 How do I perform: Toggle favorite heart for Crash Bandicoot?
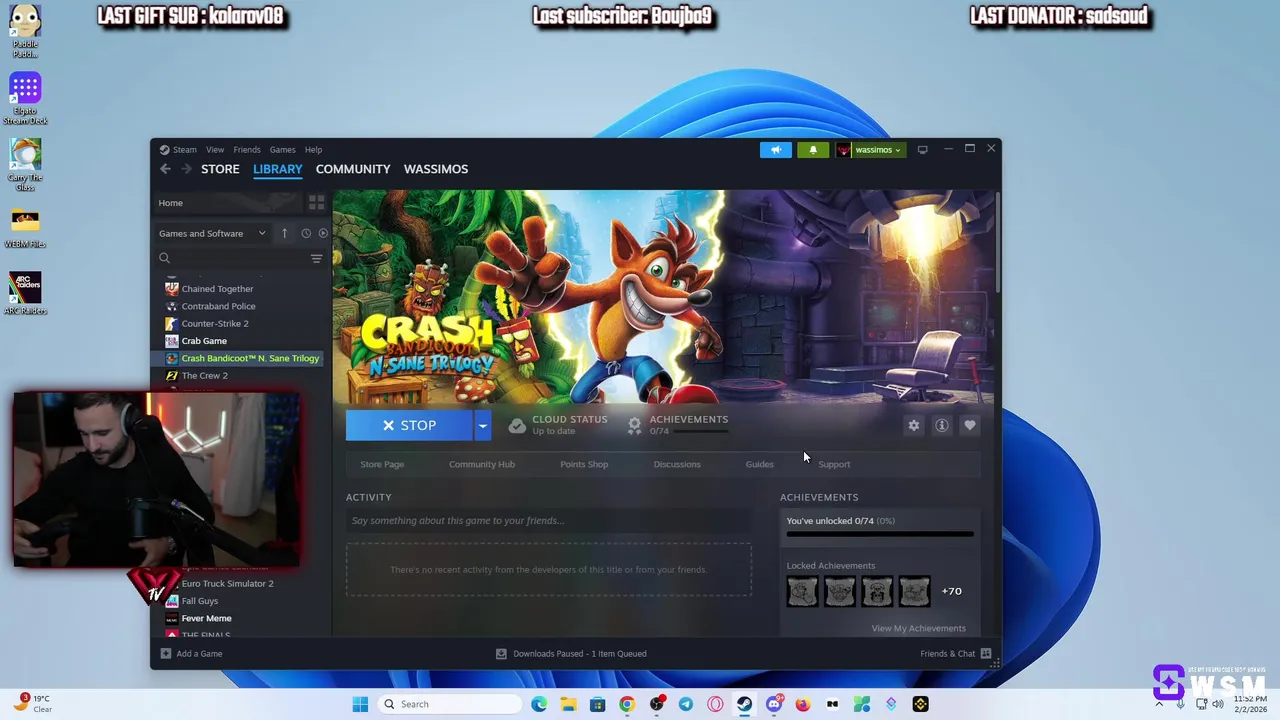click(969, 426)
